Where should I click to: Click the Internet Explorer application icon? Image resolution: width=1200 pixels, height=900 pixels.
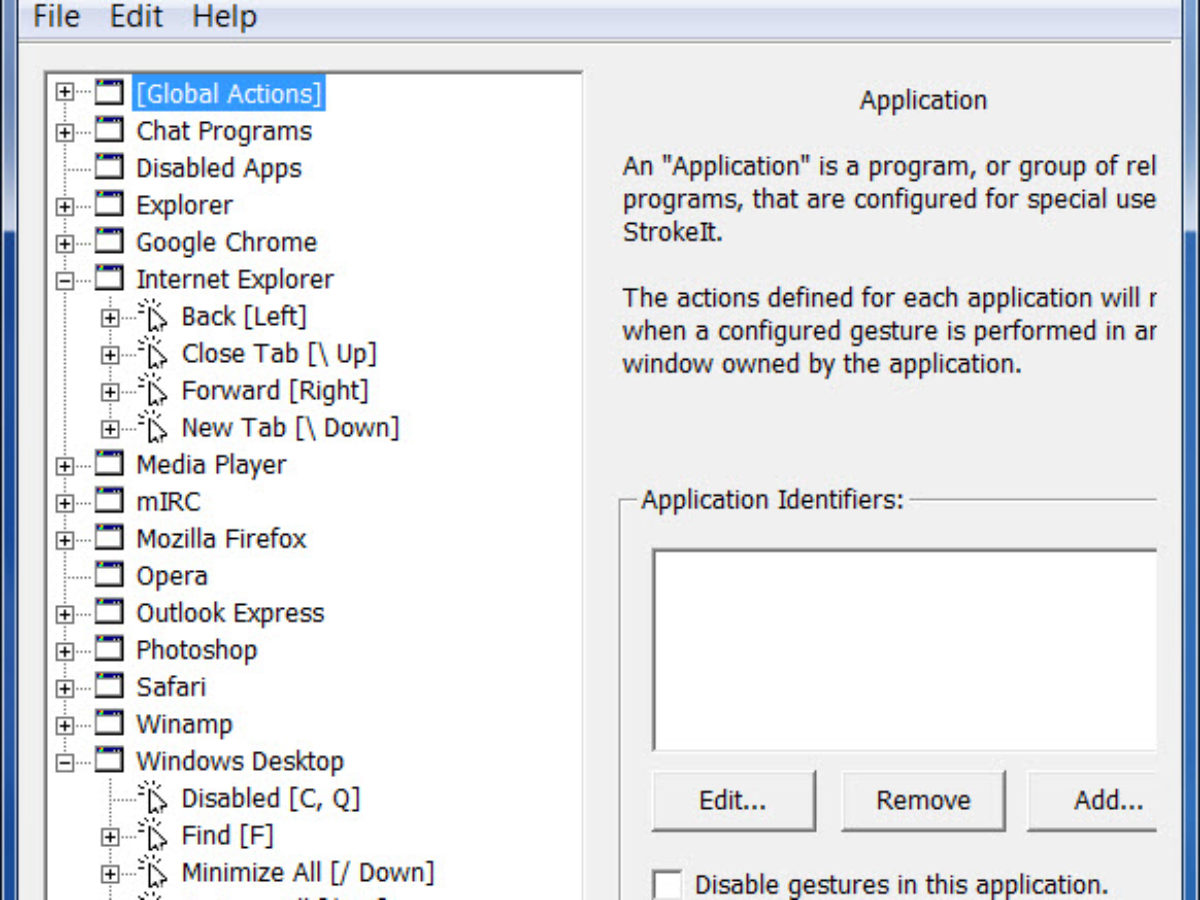point(109,279)
